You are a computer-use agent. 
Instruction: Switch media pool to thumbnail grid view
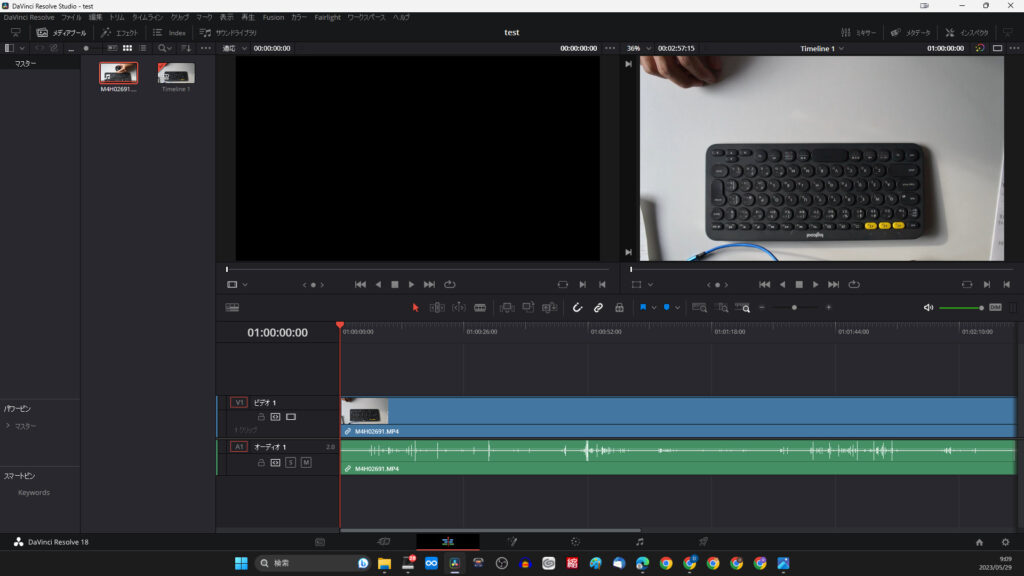tap(127, 48)
